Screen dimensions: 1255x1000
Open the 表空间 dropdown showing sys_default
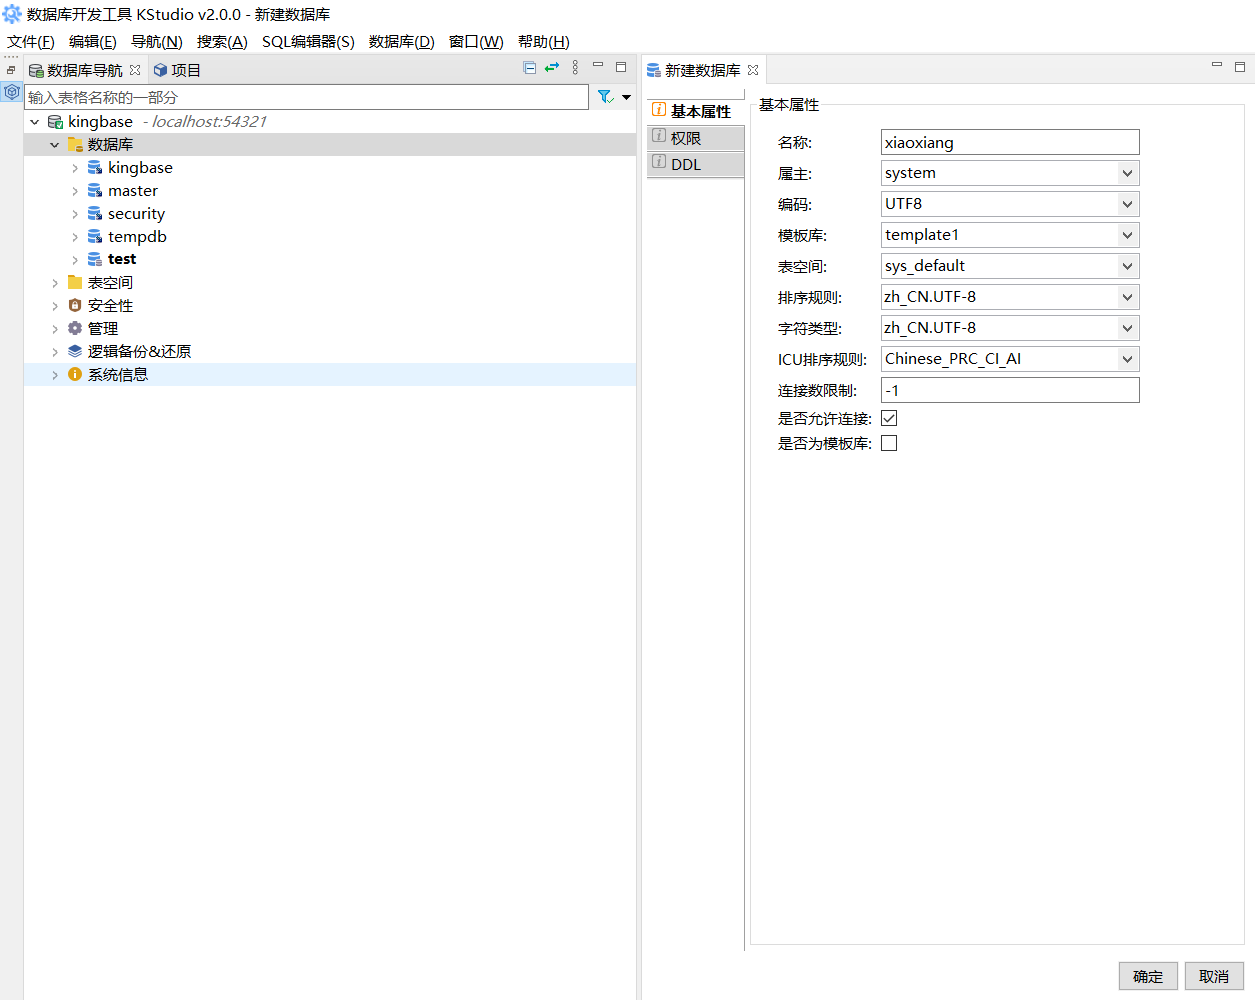(1010, 266)
